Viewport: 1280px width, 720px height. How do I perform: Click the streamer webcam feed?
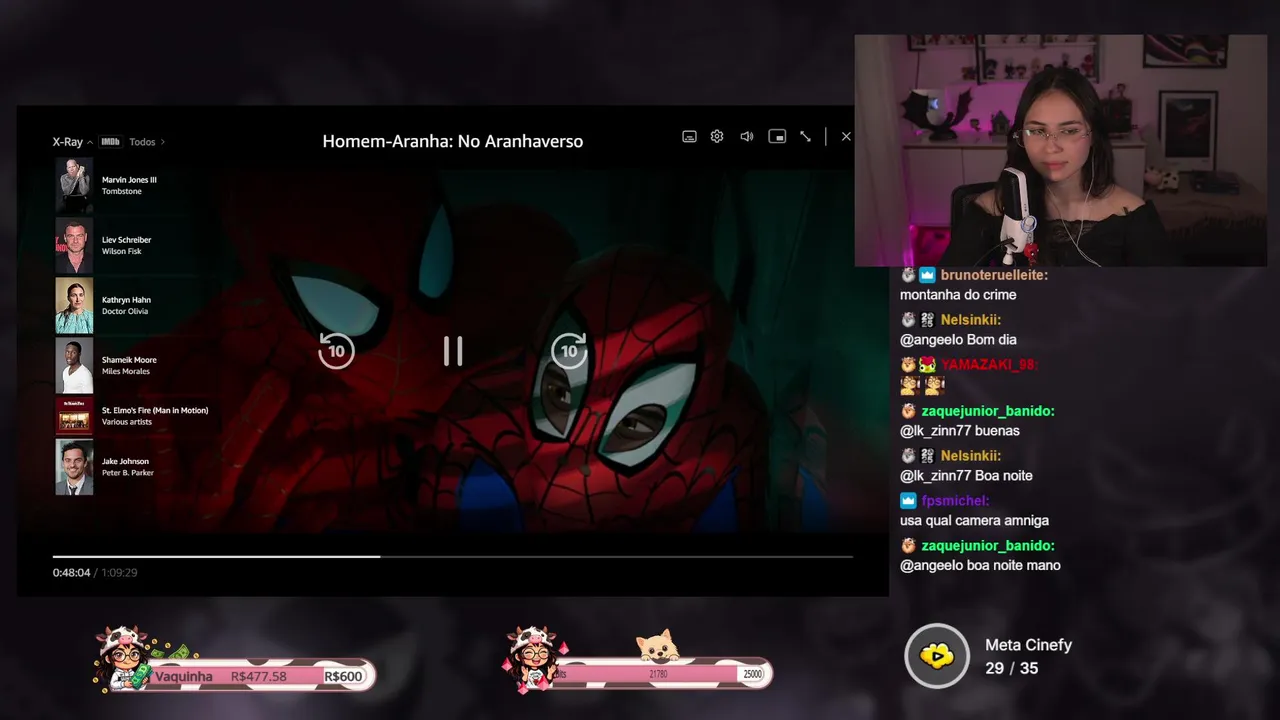(1060, 151)
